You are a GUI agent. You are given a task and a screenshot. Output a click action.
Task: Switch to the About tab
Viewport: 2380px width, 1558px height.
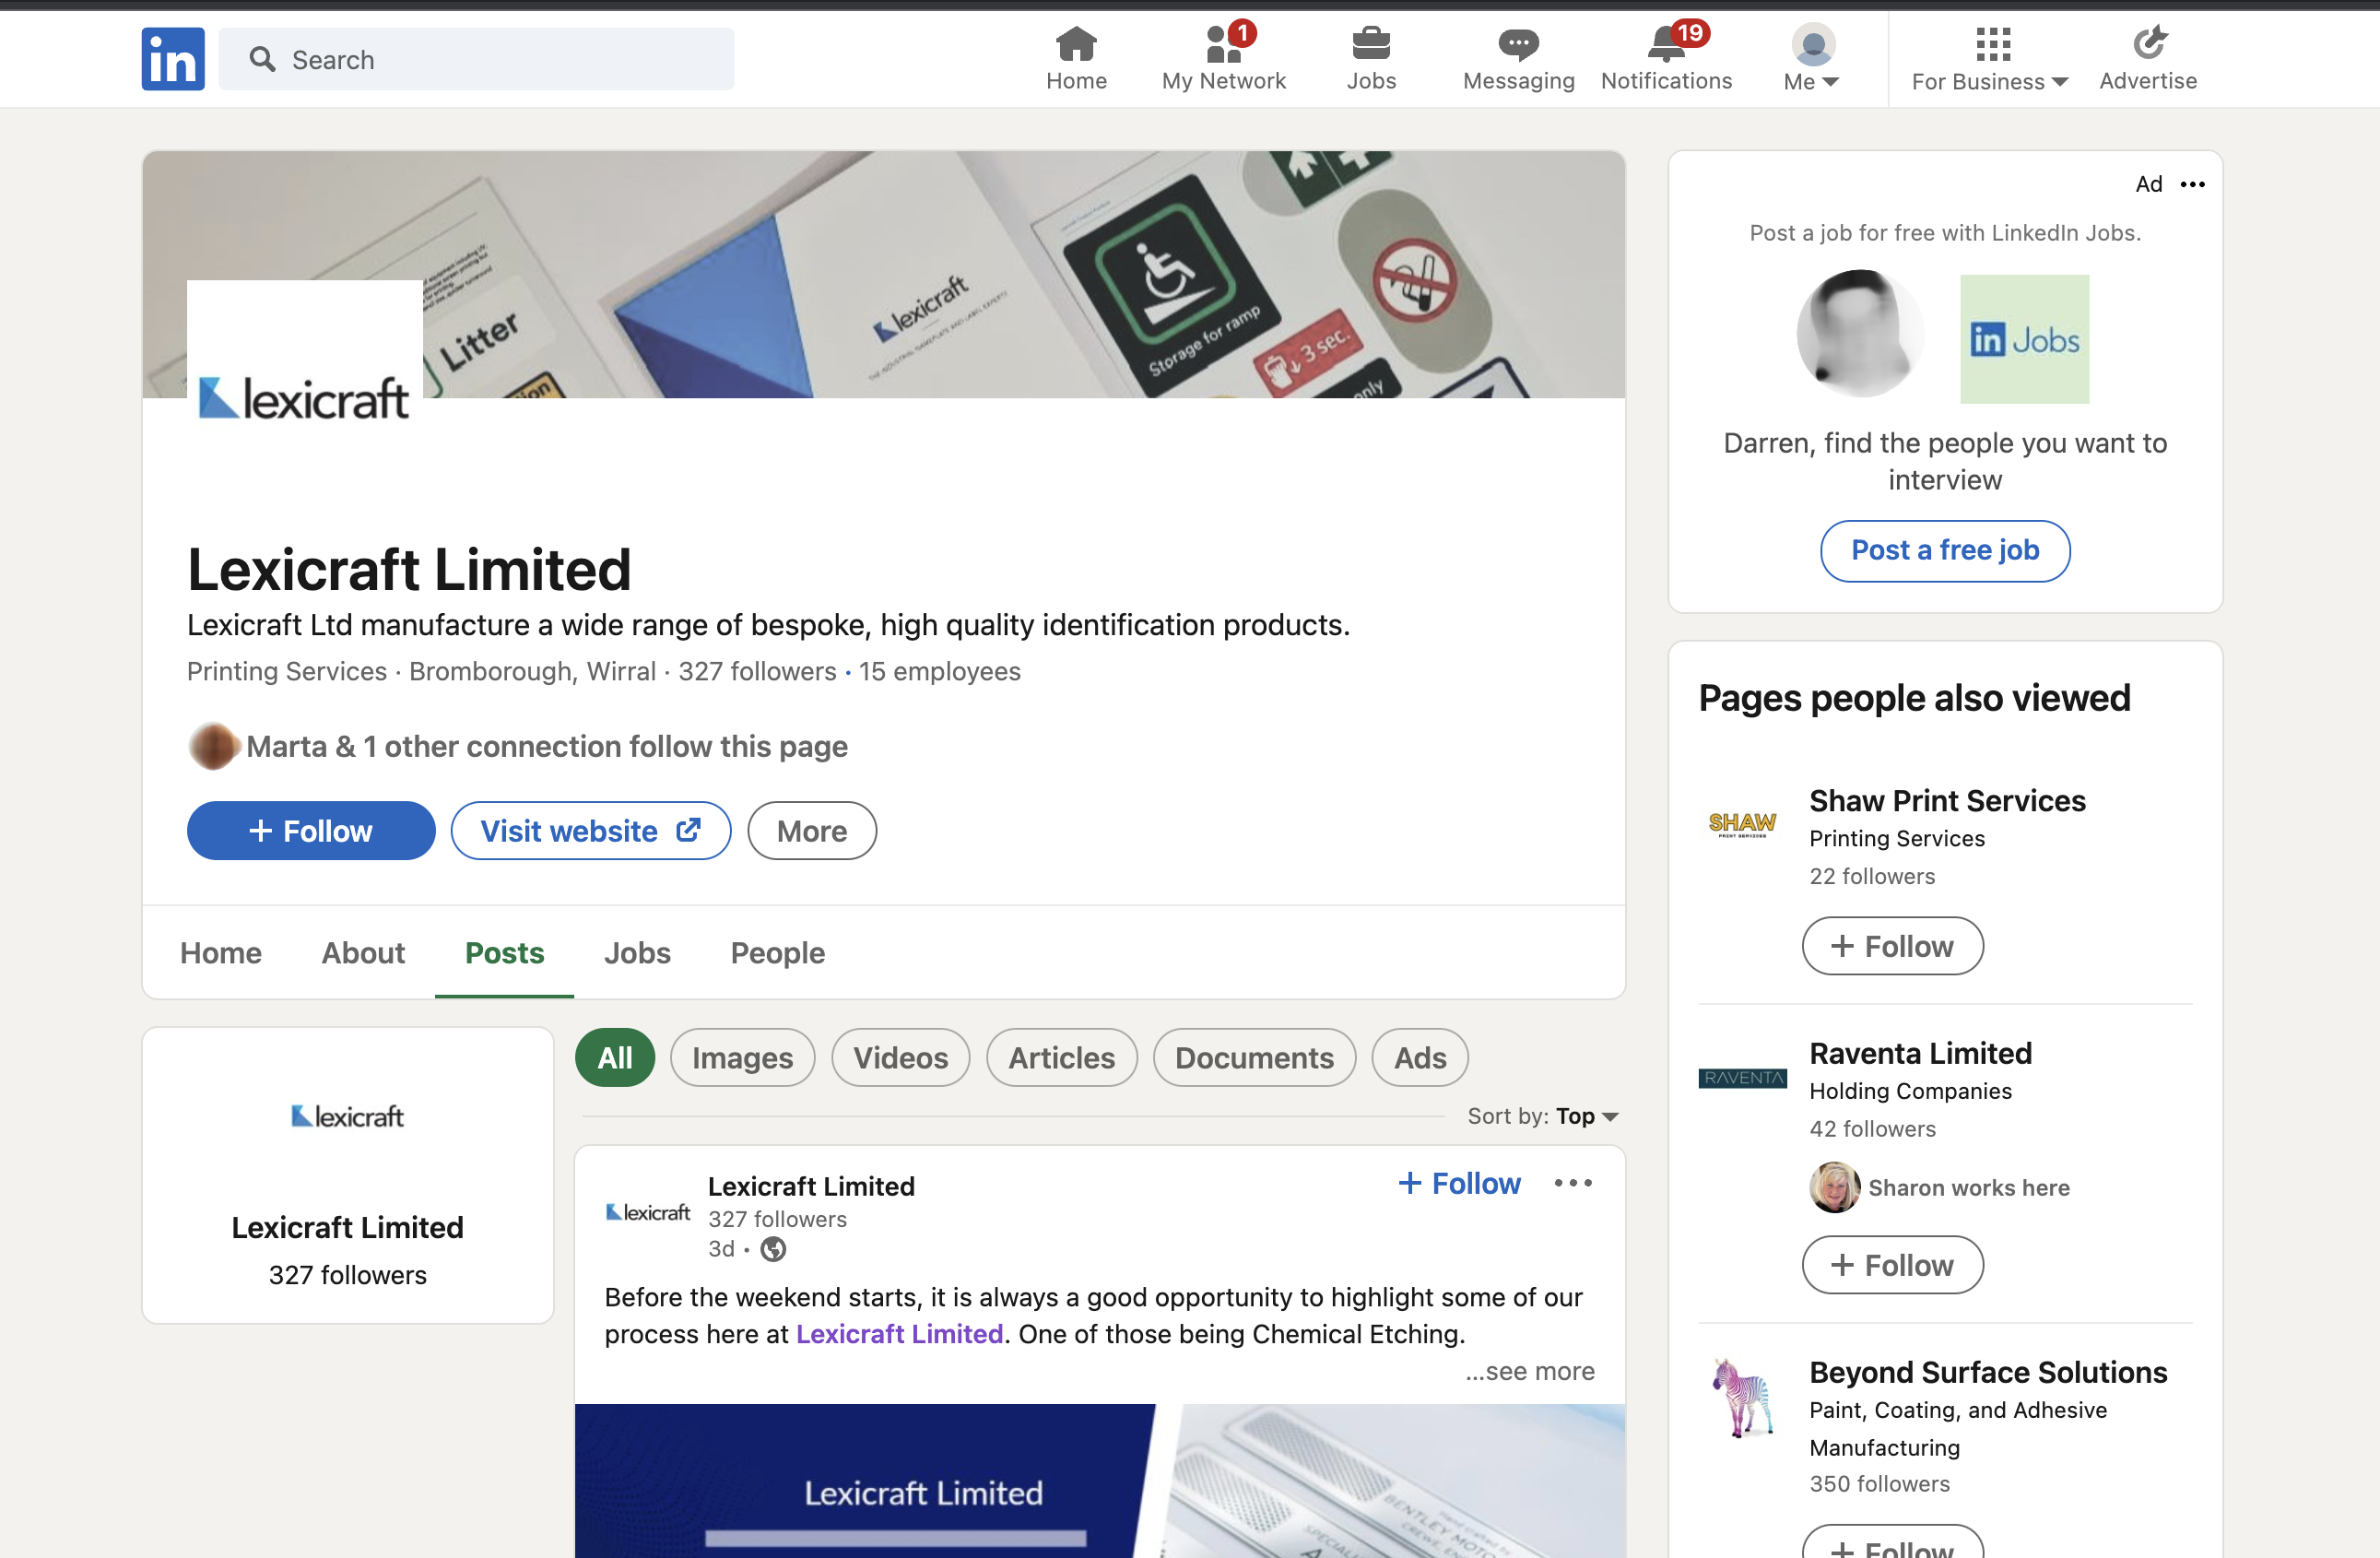(x=362, y=953)
